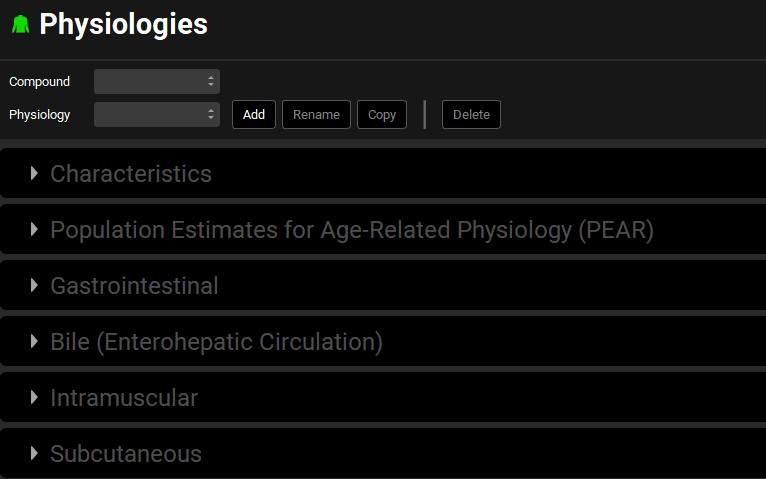
Task: Click the Compound field label
Action: [40, 81]
